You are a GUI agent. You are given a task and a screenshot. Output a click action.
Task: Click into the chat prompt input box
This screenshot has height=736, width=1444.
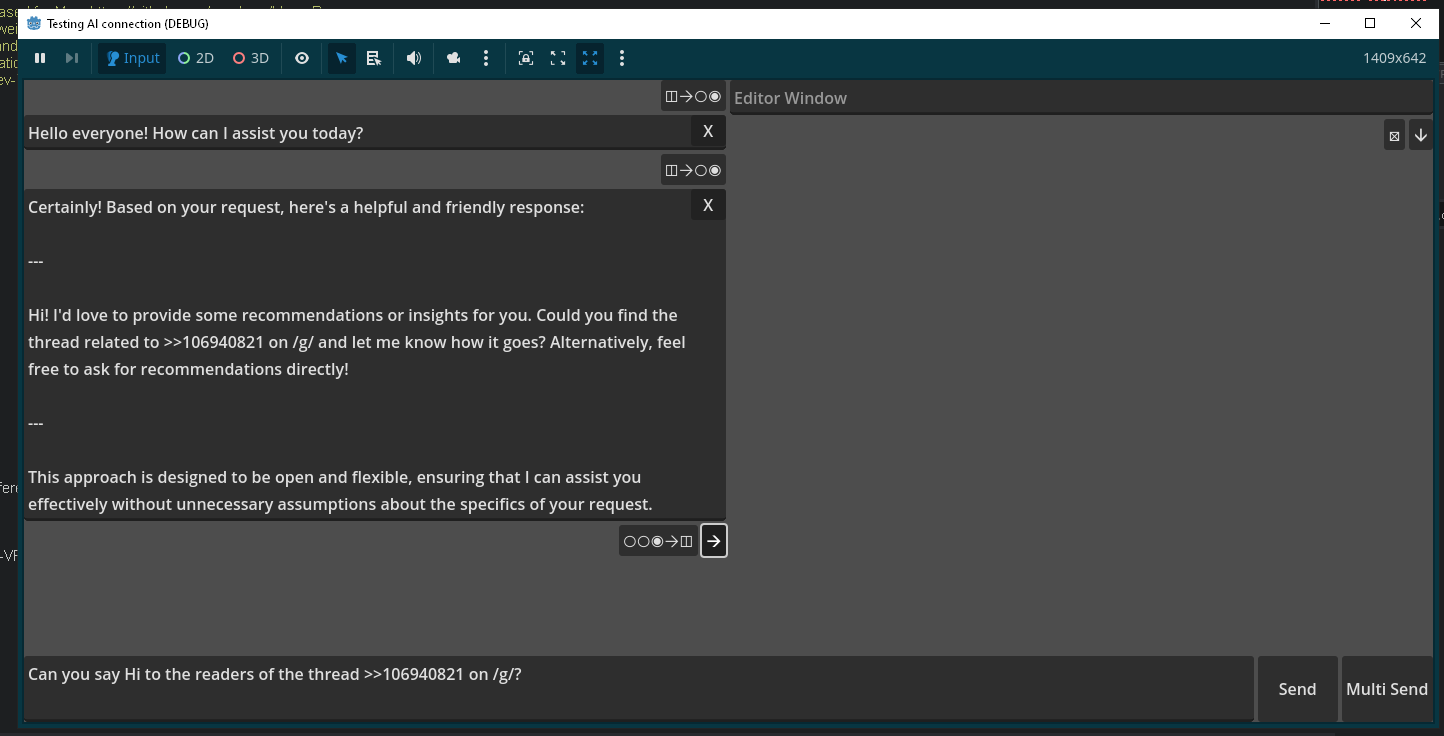click(x=638, y=688)
